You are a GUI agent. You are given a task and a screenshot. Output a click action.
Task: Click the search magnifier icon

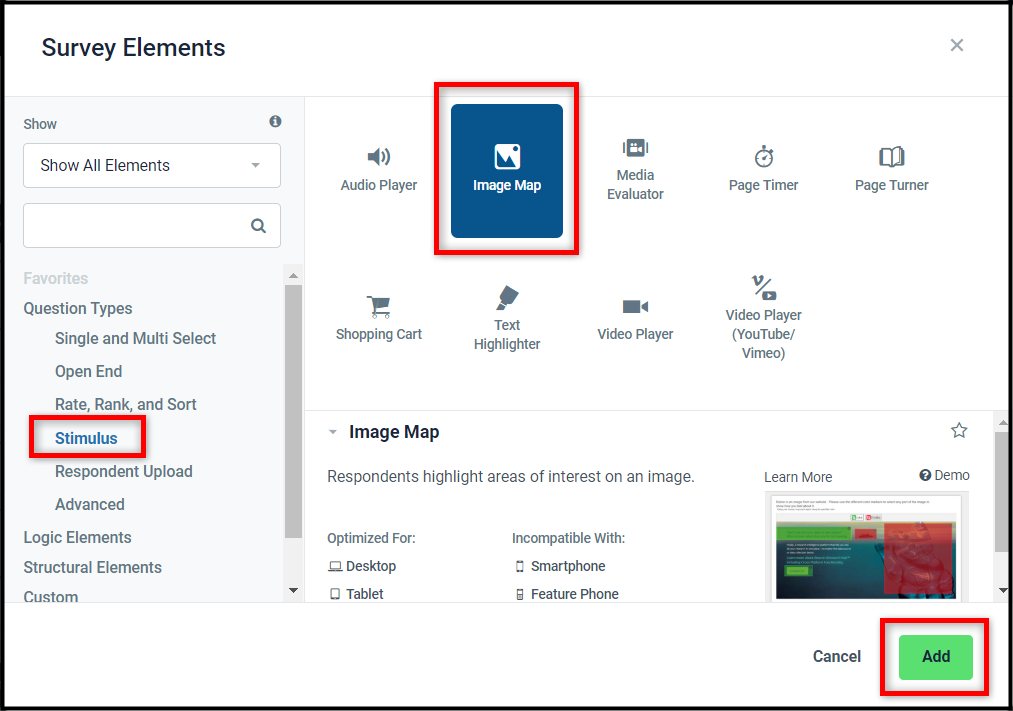(x=258, y=225)
